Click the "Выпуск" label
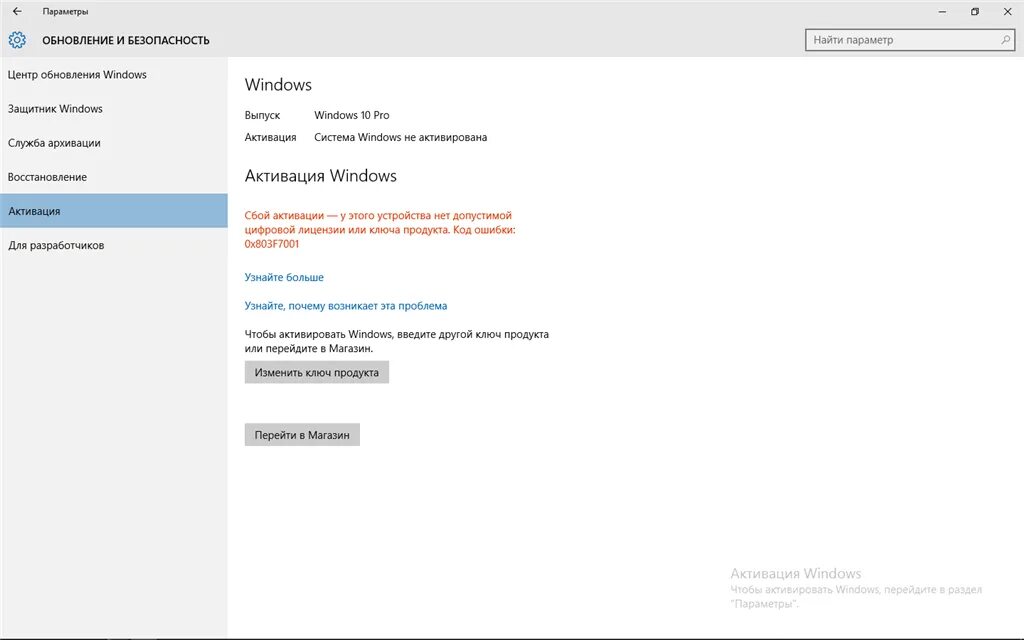This screenshot has height=640, width=1024. pyautogui.click(x=263, y=115)
